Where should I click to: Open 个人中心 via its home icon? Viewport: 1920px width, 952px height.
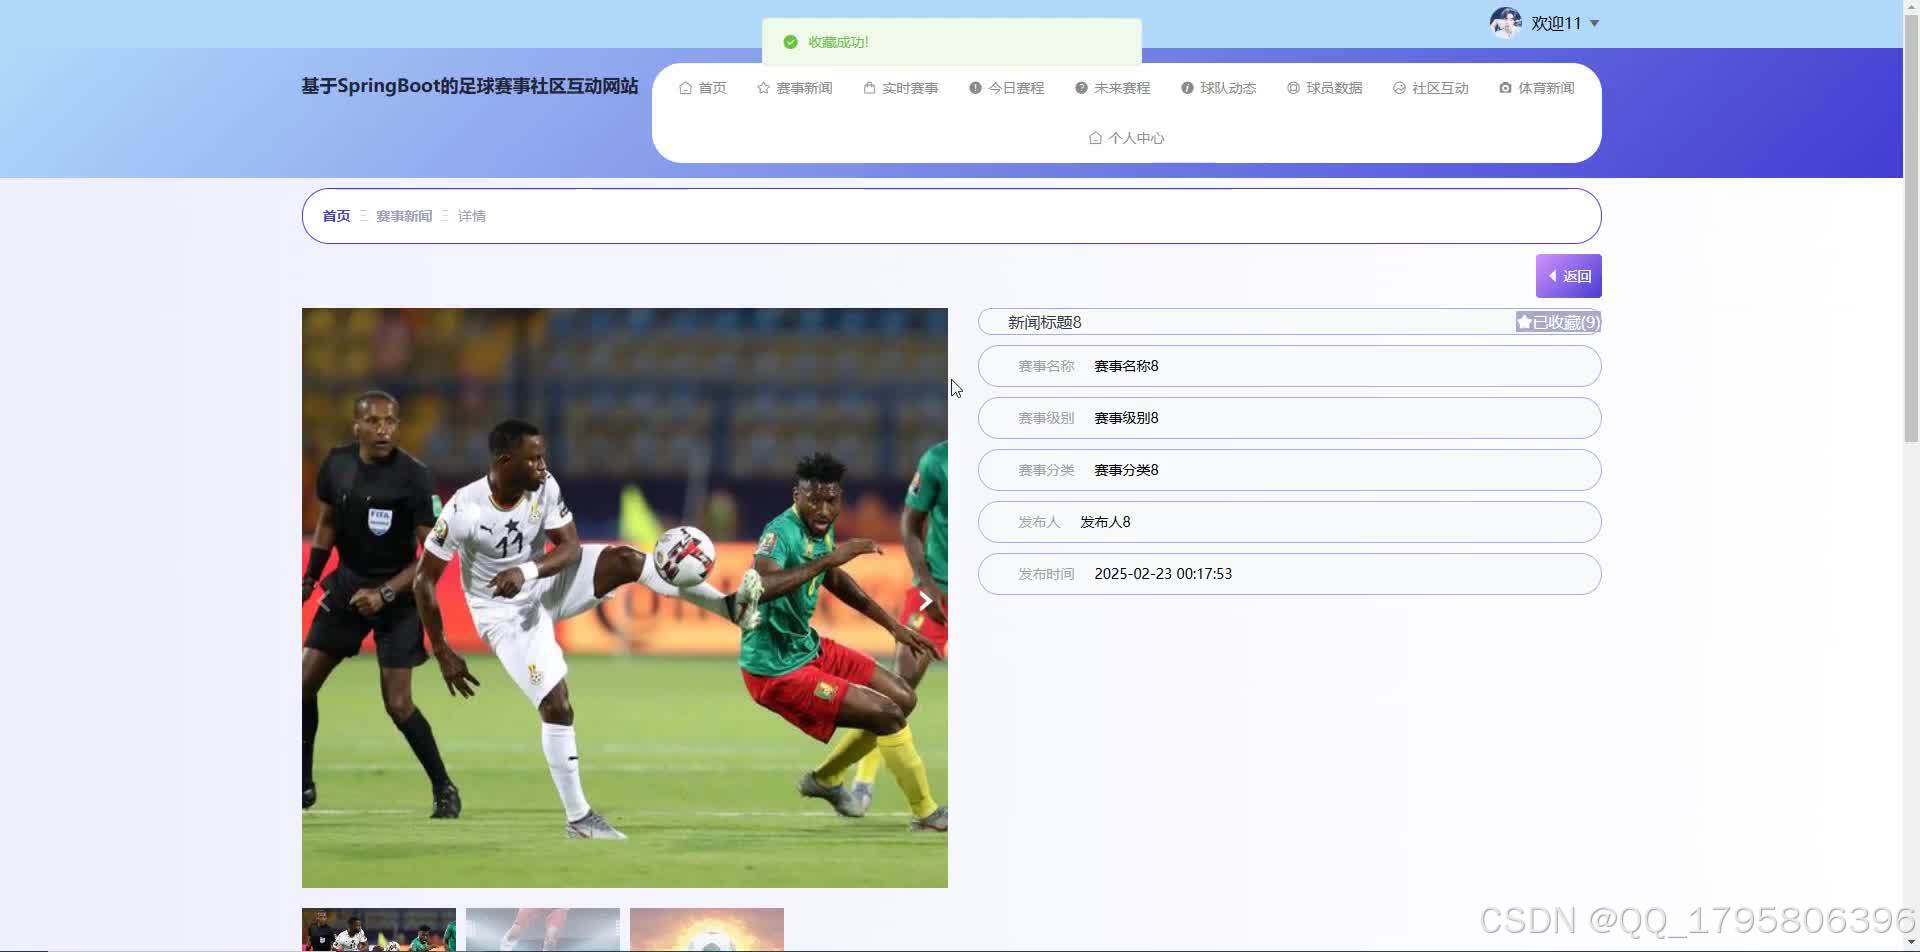click(1095, 138)
